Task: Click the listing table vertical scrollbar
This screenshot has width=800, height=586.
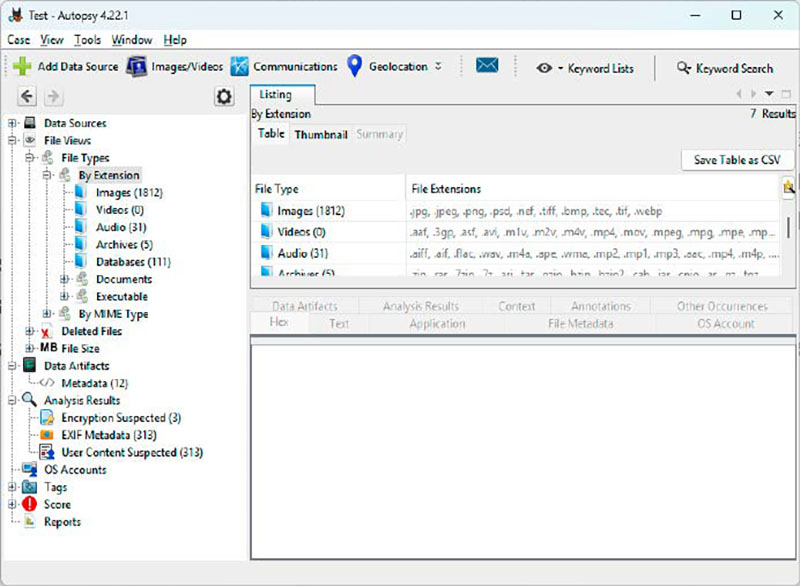Action: pyautogui.click(x=788, y=227)
